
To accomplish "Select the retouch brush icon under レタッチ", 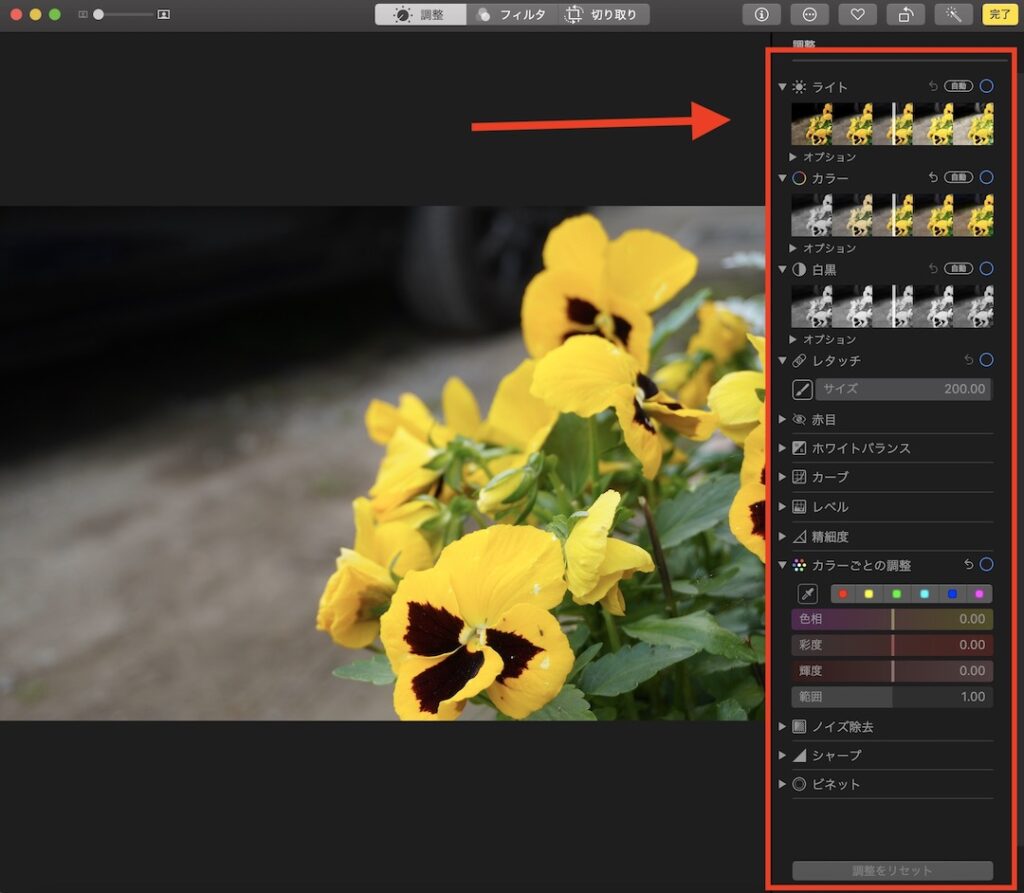I will coord(801,389).
